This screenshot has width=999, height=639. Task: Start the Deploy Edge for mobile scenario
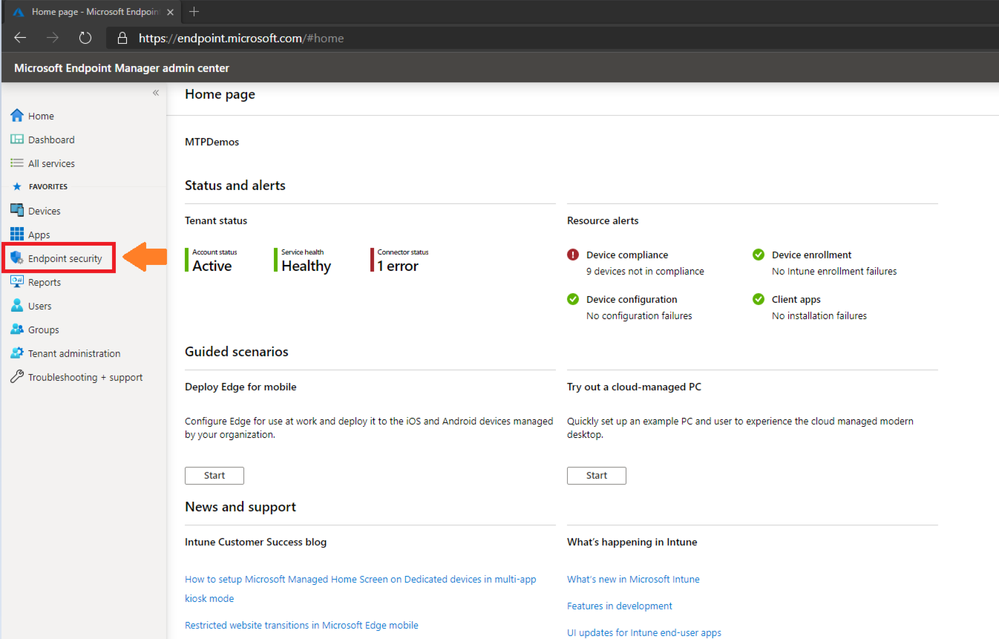(x=214, y=475)
